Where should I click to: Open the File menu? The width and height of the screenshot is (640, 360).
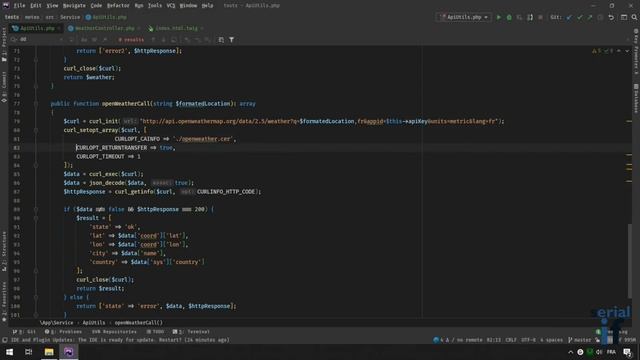click(x=19, y=6)
